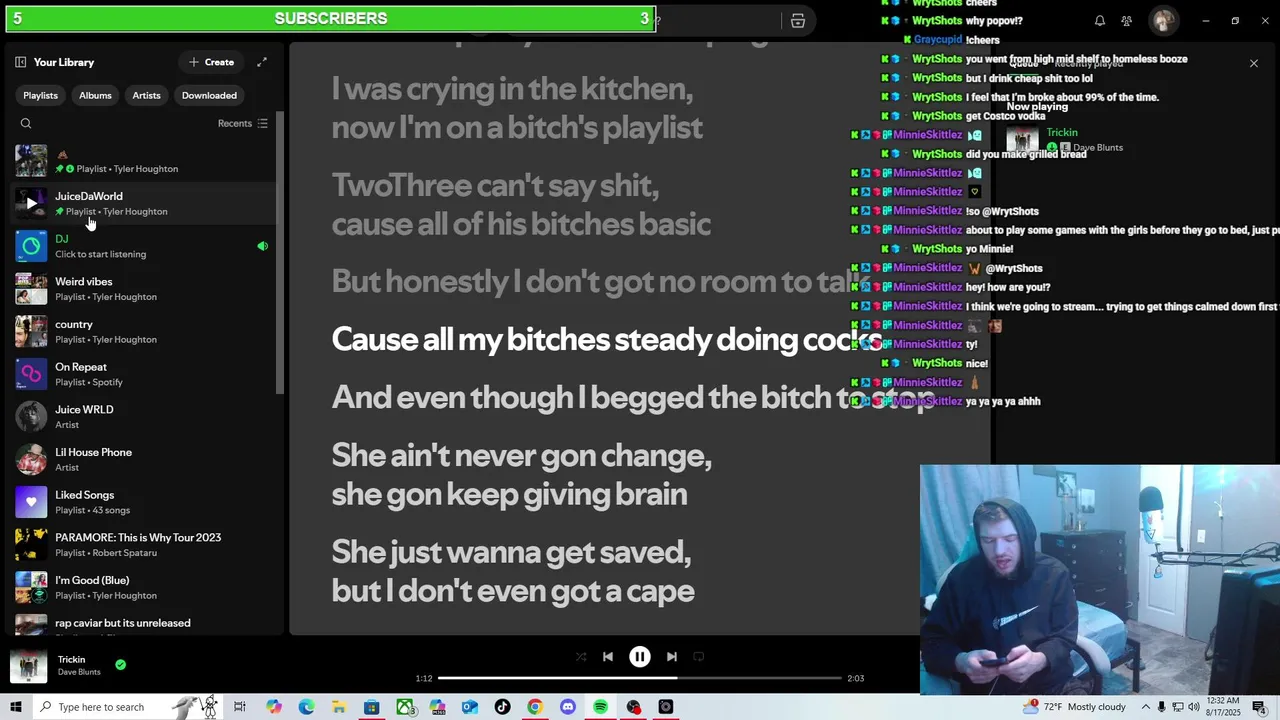This screenshot has height=720, width=1280.
Task: Pause the current song
Action: (x=640, y=657)
